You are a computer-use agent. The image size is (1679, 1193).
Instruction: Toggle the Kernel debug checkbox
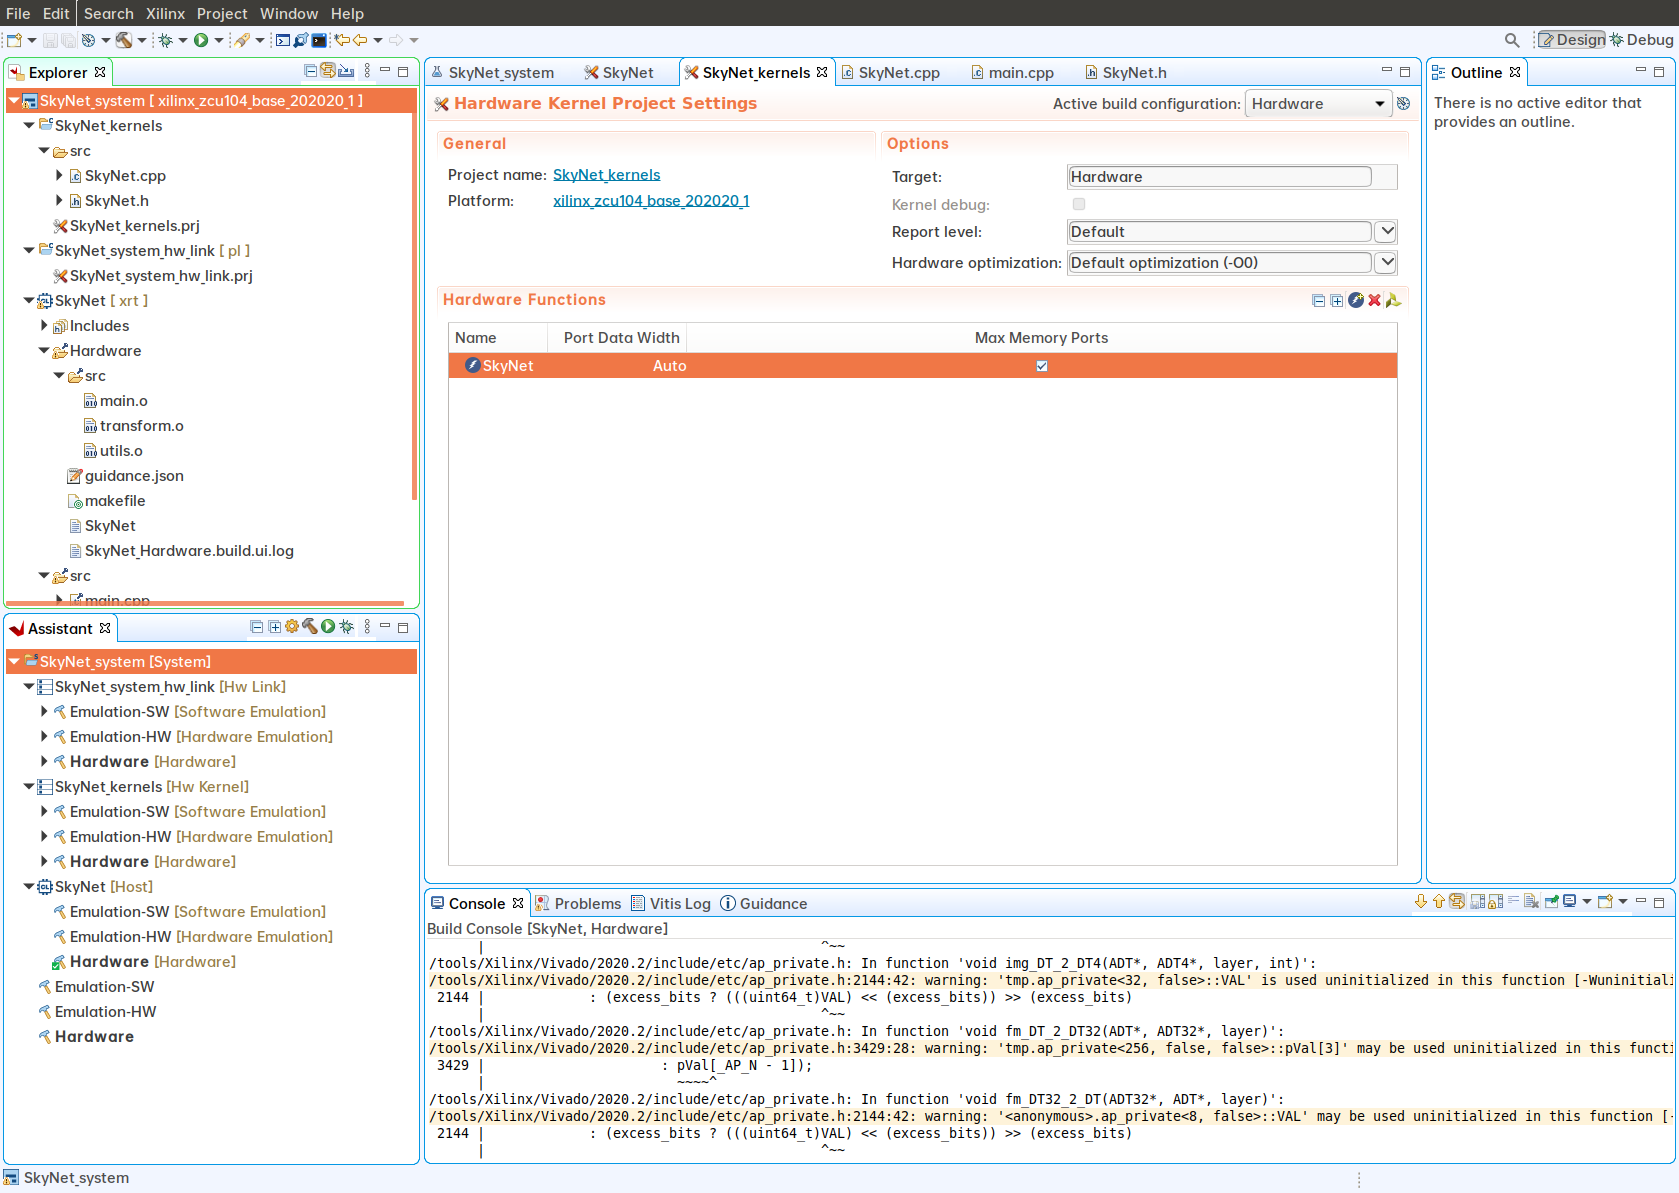(1079, 204)
